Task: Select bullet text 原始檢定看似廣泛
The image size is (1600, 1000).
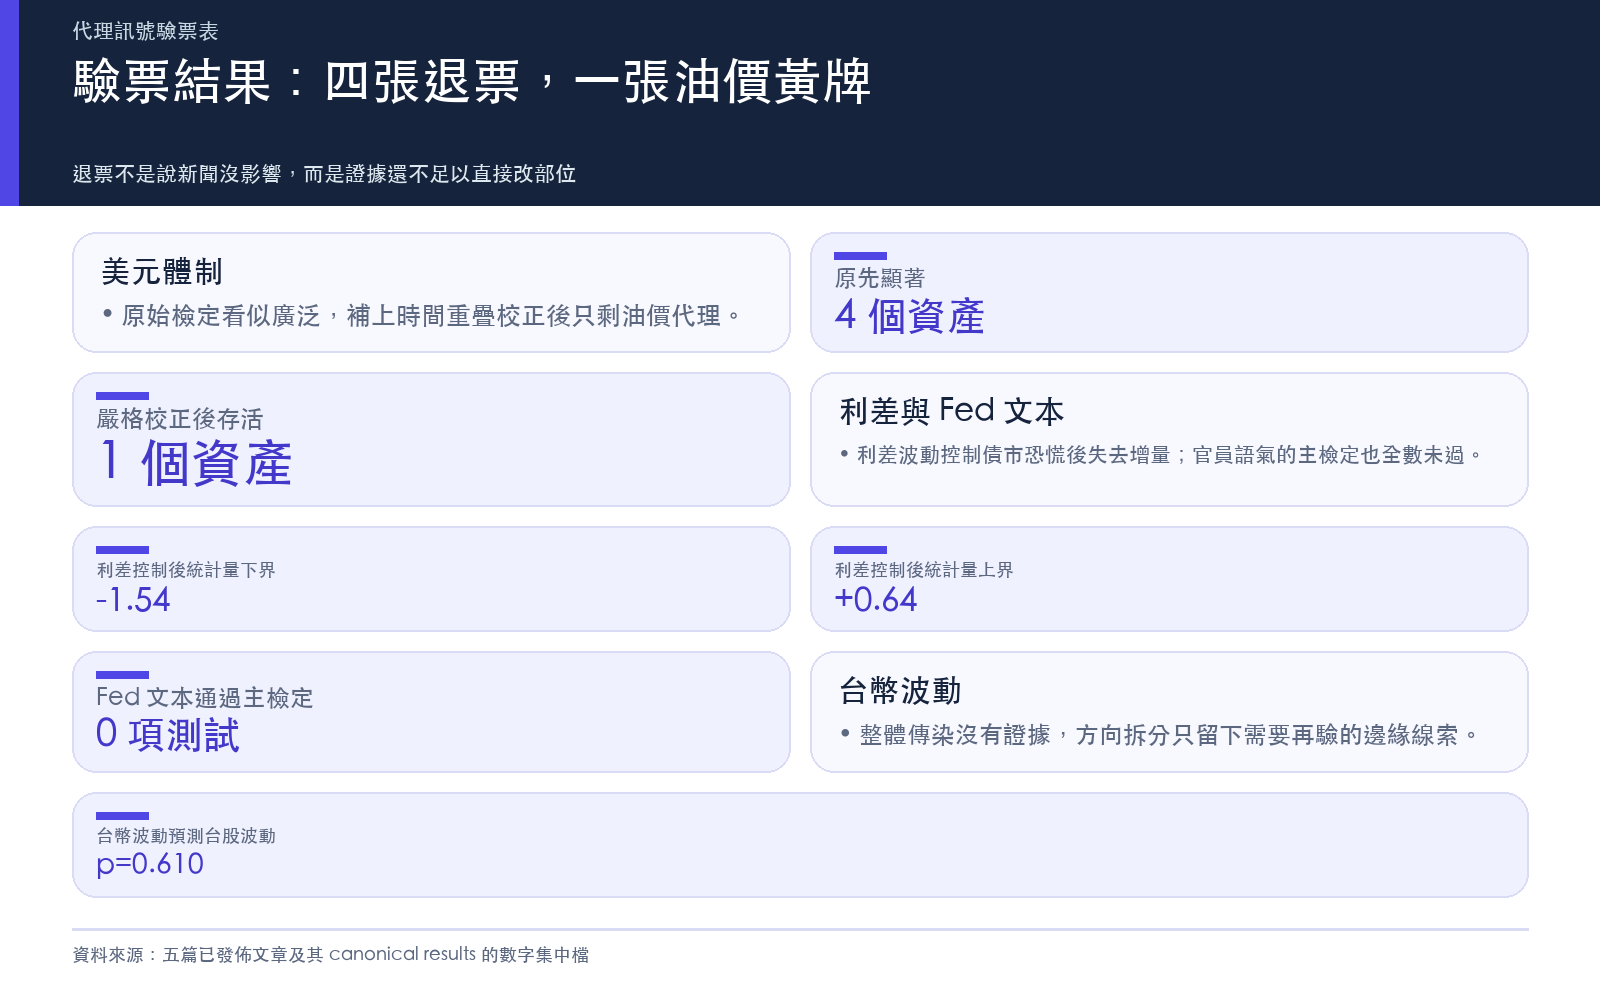Action: point(221,316)
